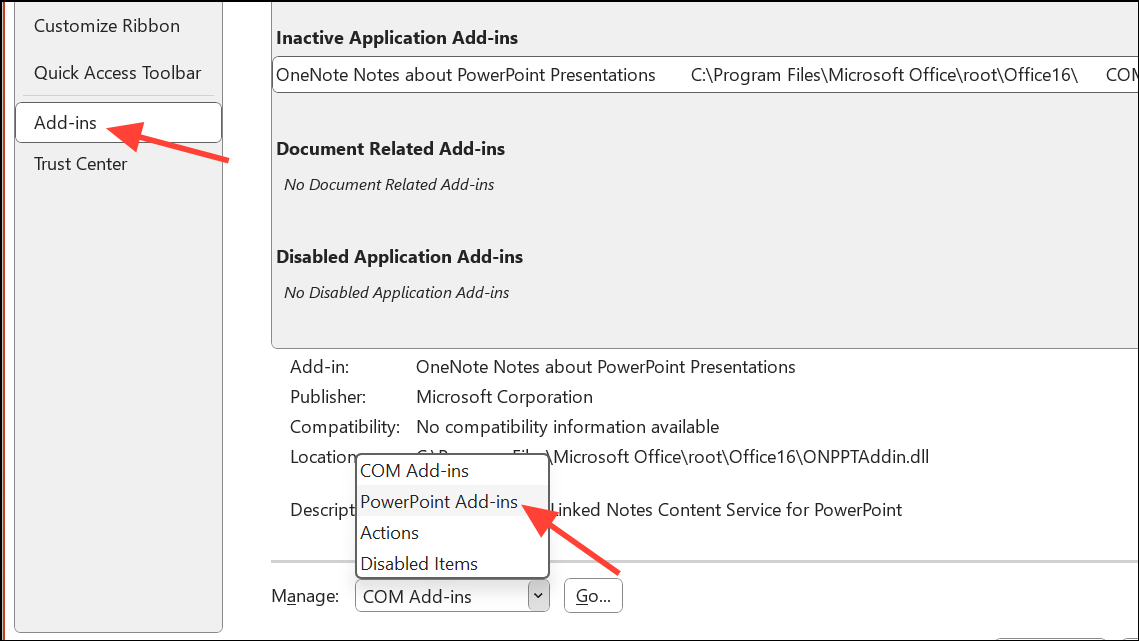
Task: Click the Disabled Application Add-ins heading
Action: pos(398,256)
